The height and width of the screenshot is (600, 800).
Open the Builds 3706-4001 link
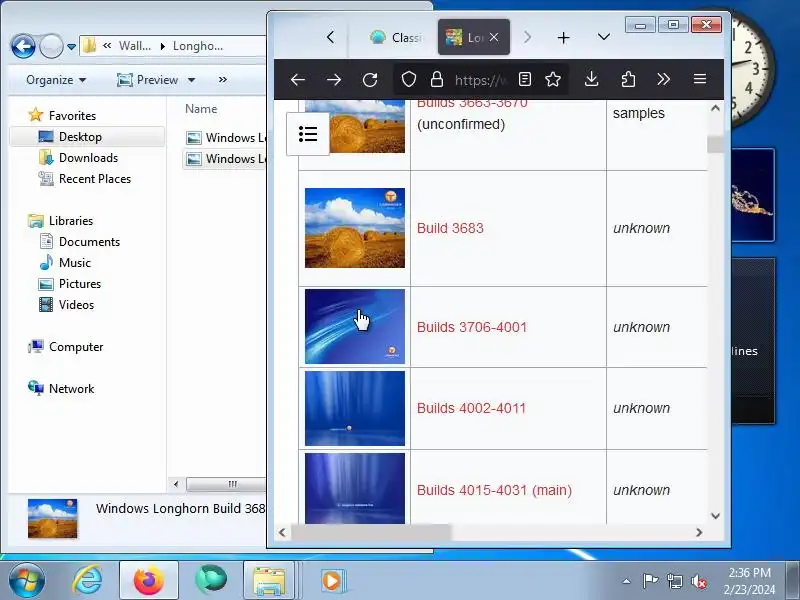pos(472,327)
